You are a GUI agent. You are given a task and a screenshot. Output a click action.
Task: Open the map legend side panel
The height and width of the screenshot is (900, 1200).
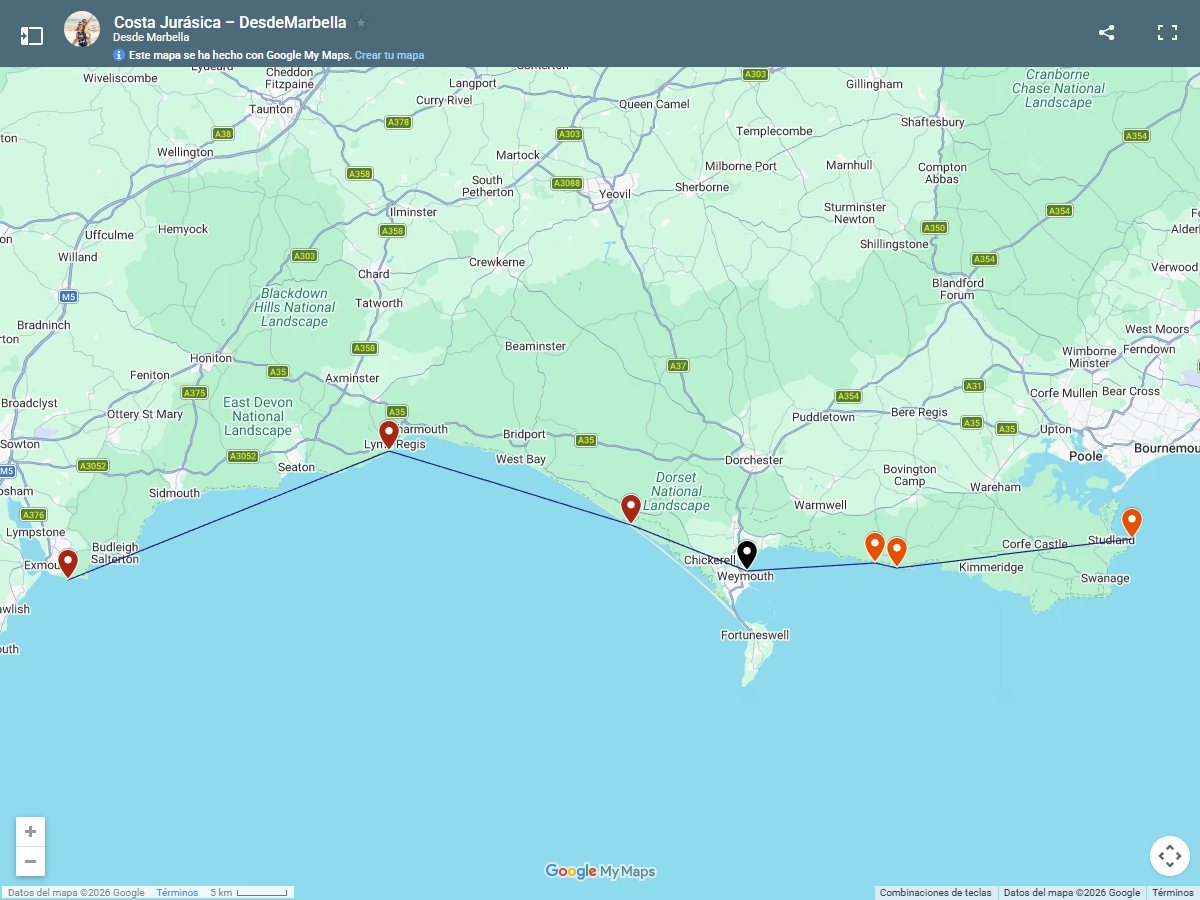point(32,36)
